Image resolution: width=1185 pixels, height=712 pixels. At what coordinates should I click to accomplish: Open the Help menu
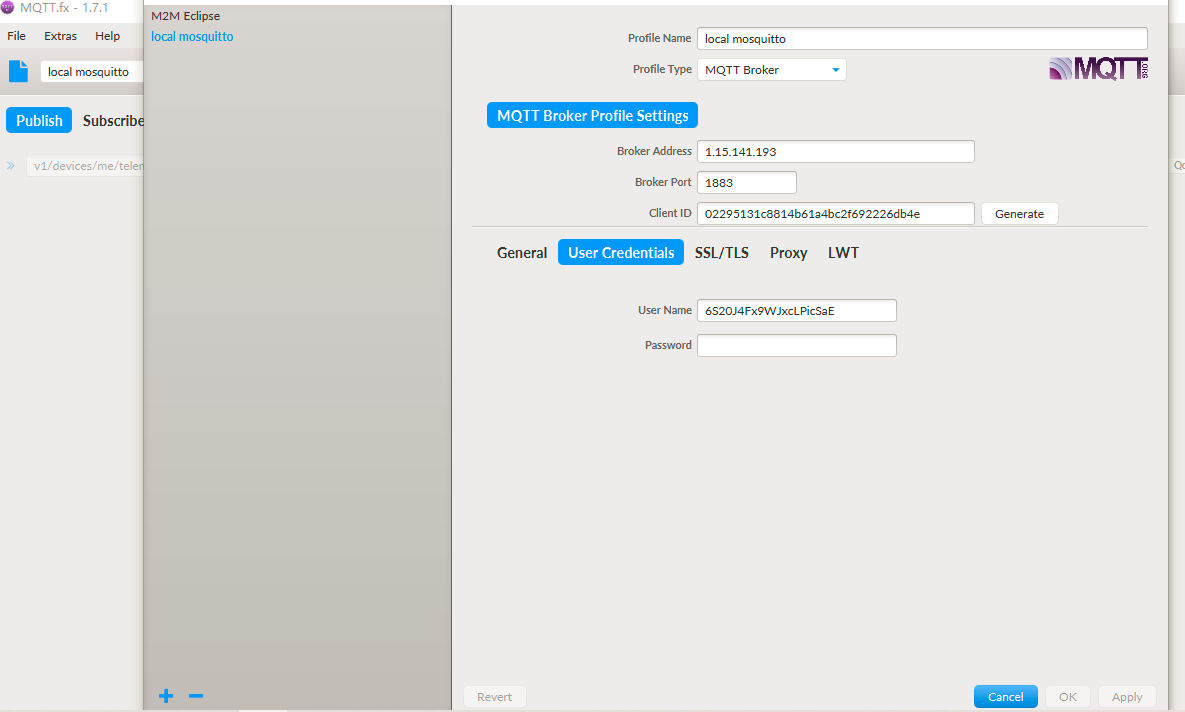(107, 36)
